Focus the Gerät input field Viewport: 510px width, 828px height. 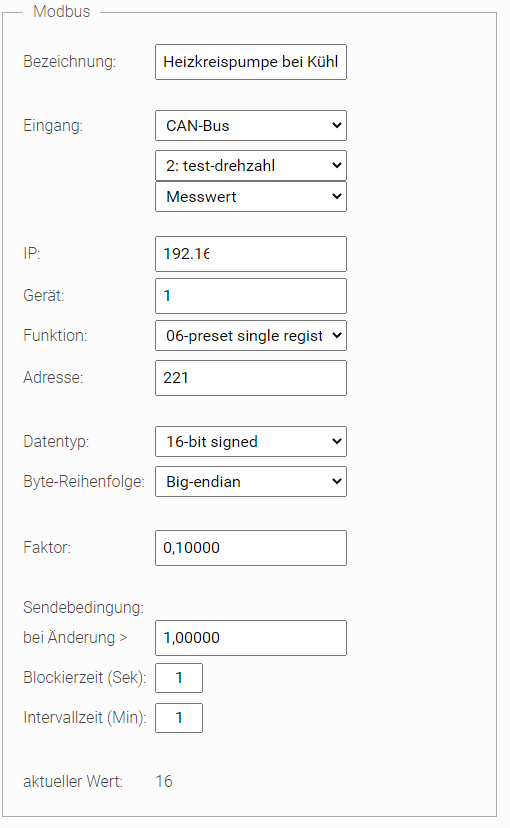click(x=251, y=296)
